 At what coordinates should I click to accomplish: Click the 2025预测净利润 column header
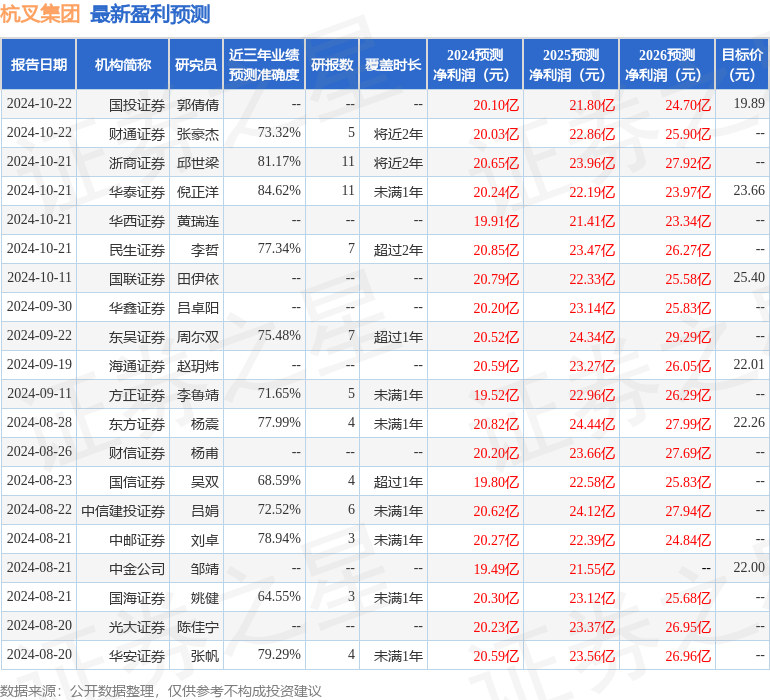coord(571,64)
